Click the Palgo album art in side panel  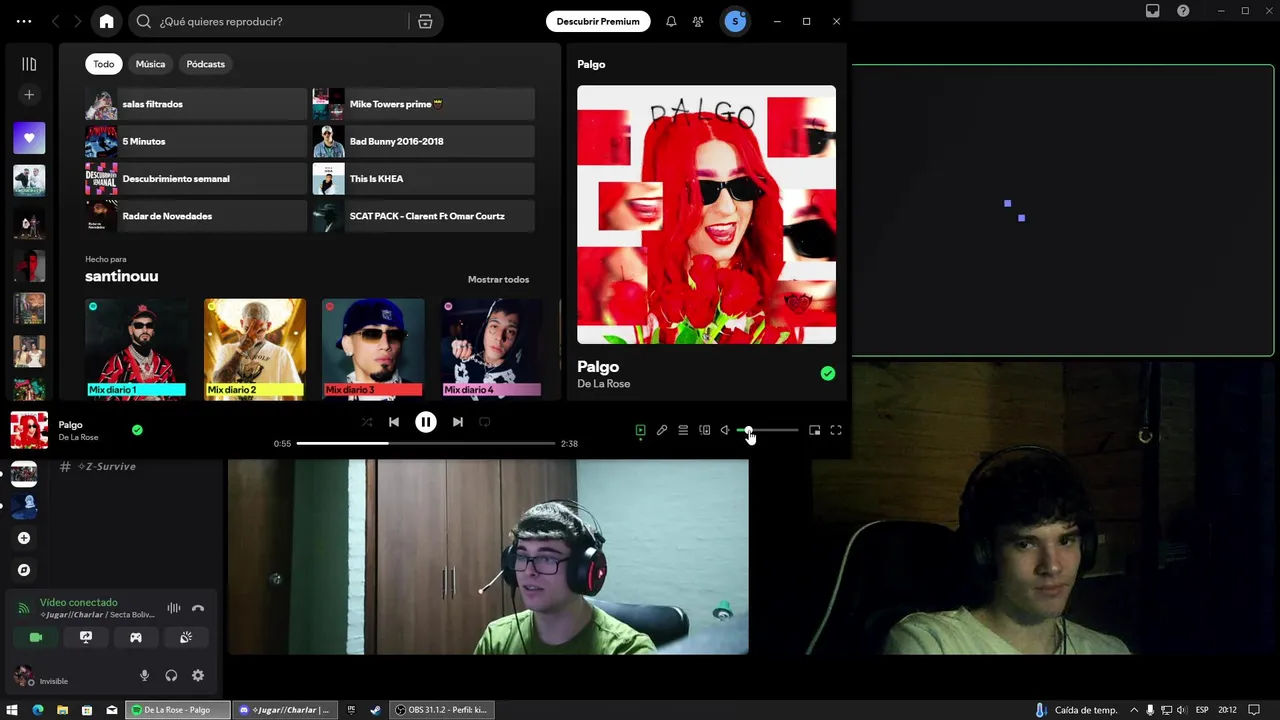(706, 214)
